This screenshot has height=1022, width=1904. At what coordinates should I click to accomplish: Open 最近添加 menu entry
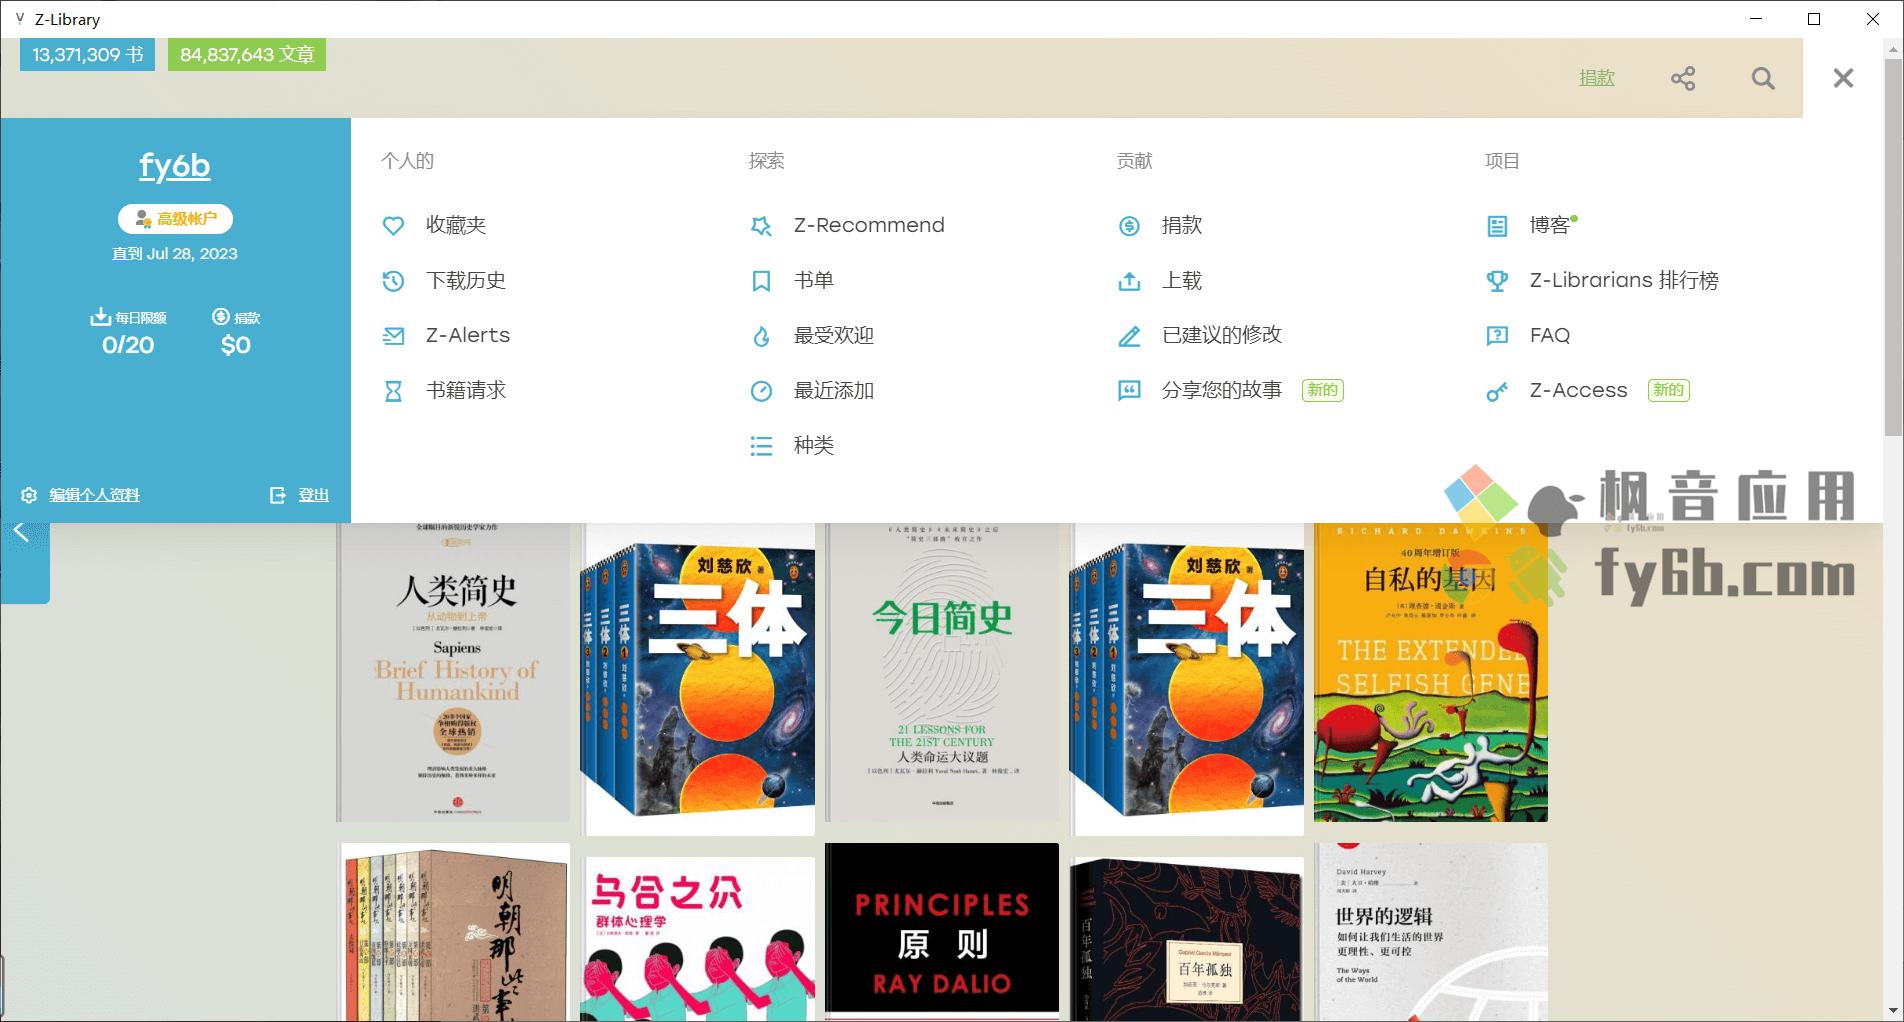click(x=834, y=390)
